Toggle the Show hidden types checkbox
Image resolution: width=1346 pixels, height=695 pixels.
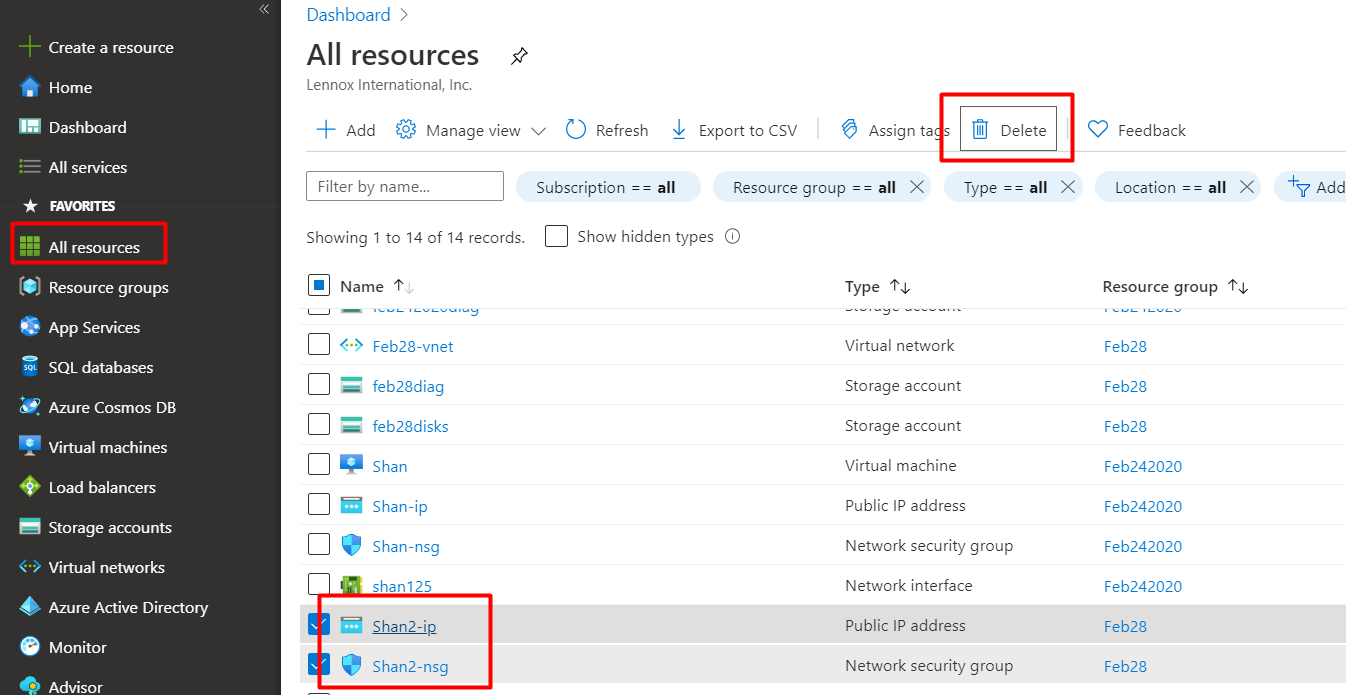pos(557,236)
